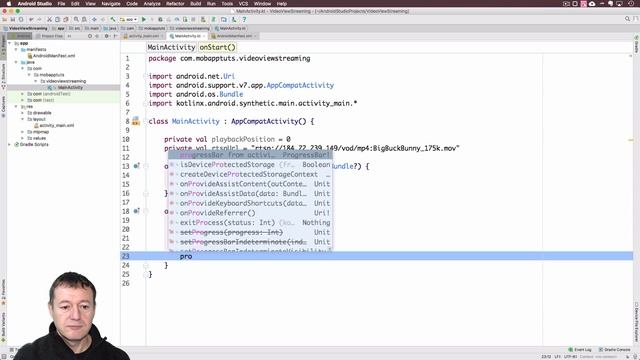This screenshot has height=360, width=640.
Task: Choose onProvideReferrer() suggestion
Action: 250,213
